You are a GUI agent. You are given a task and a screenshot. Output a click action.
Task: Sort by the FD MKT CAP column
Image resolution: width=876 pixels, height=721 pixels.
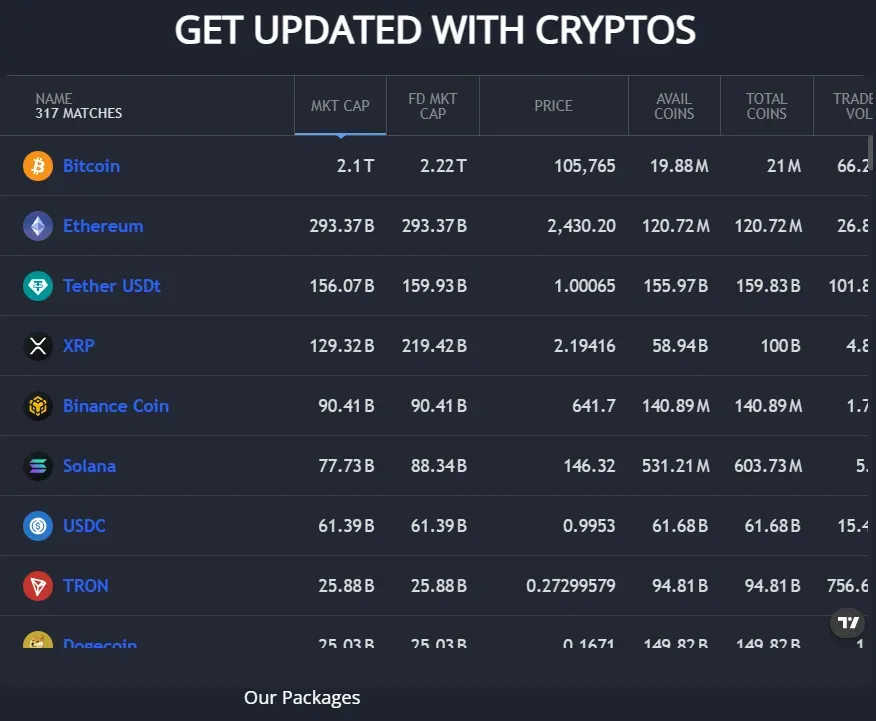tap(433, 106)
